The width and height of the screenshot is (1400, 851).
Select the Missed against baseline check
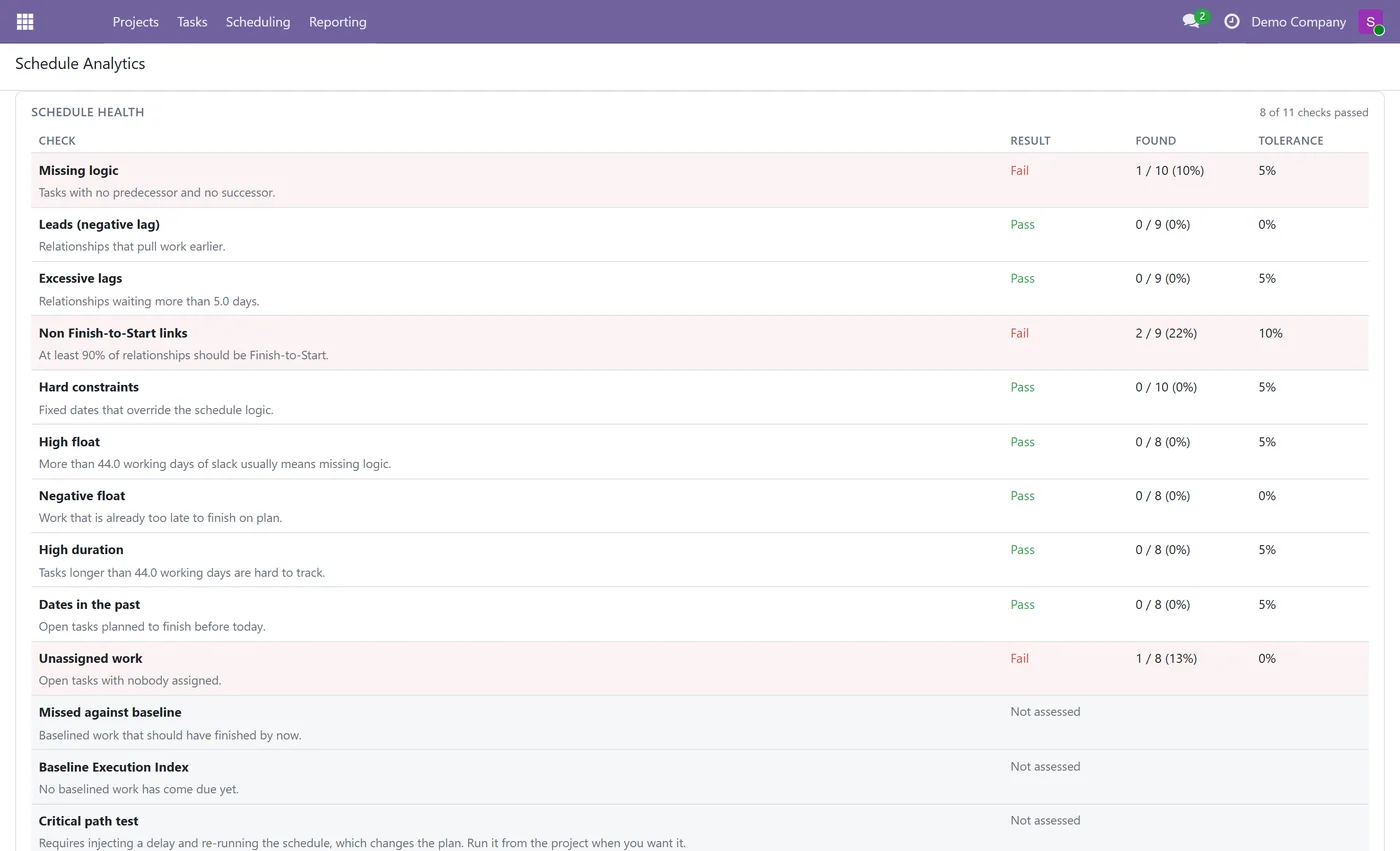tap(110, 713)
